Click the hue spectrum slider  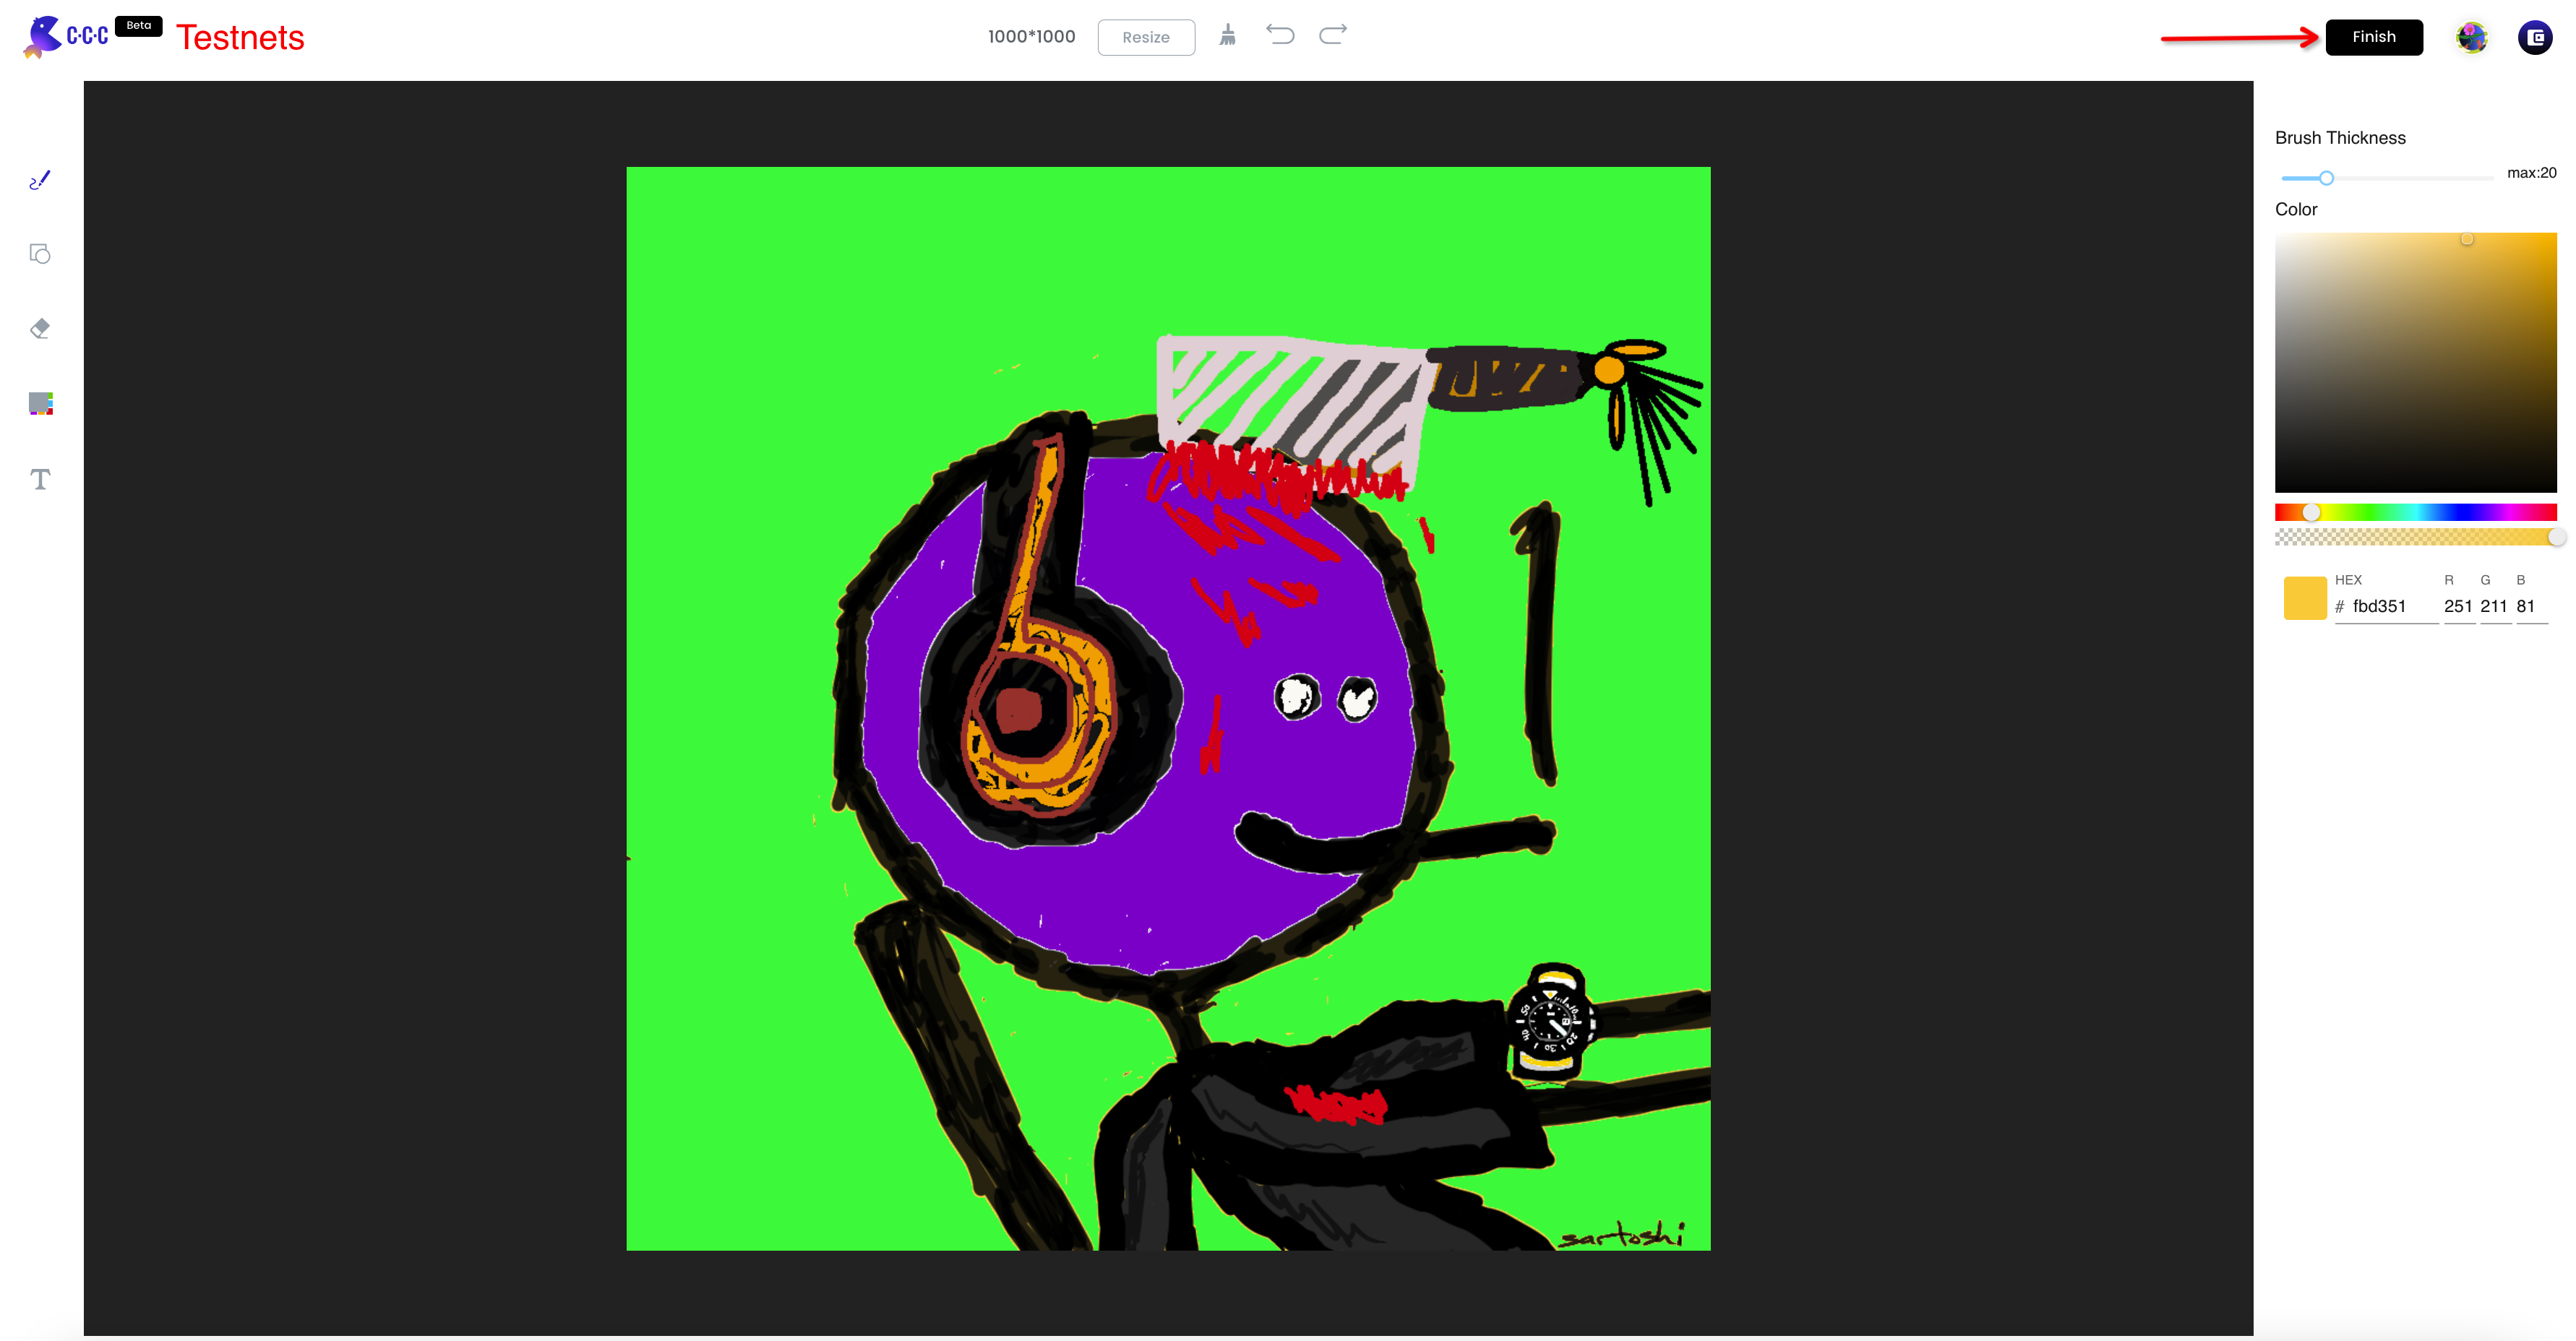coord(2415,512)
